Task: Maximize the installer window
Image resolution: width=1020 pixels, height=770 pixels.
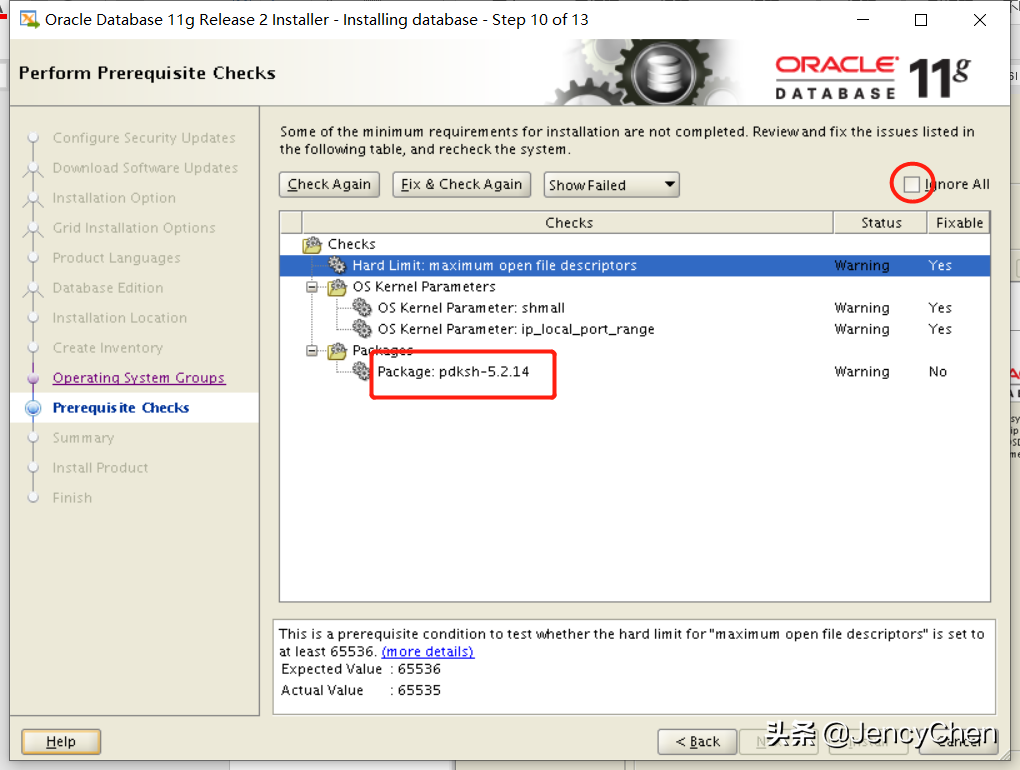Action: 920,20
